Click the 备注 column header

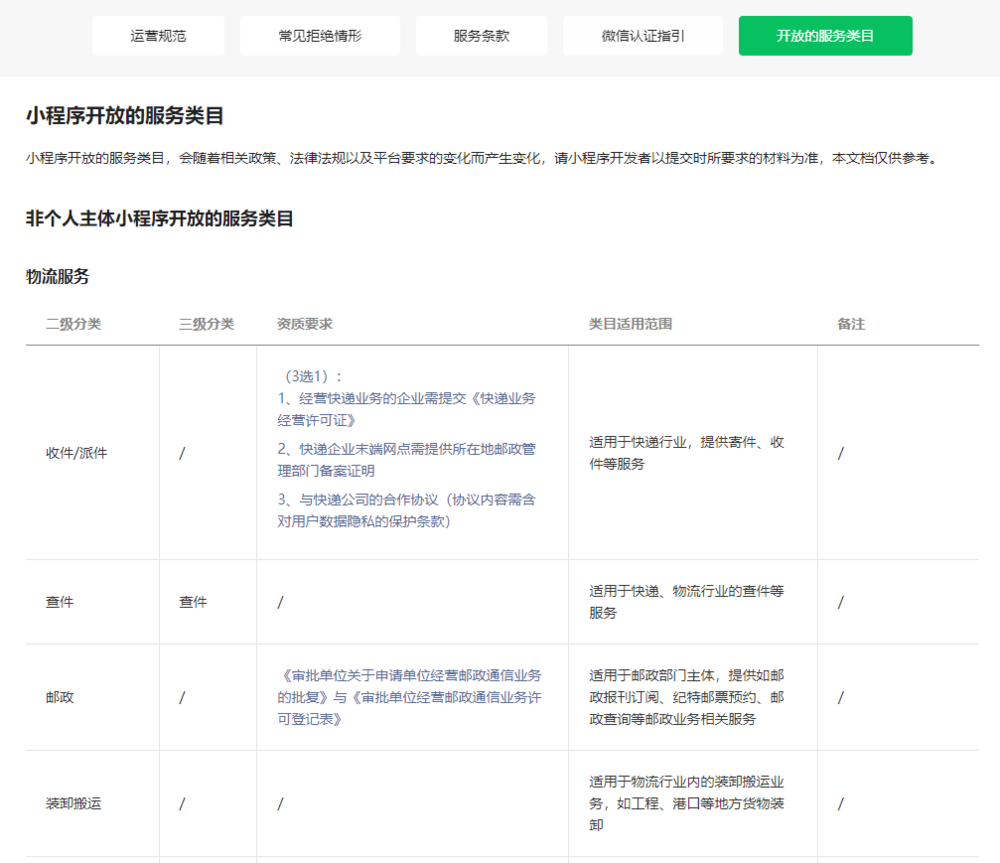pos(851,324)
